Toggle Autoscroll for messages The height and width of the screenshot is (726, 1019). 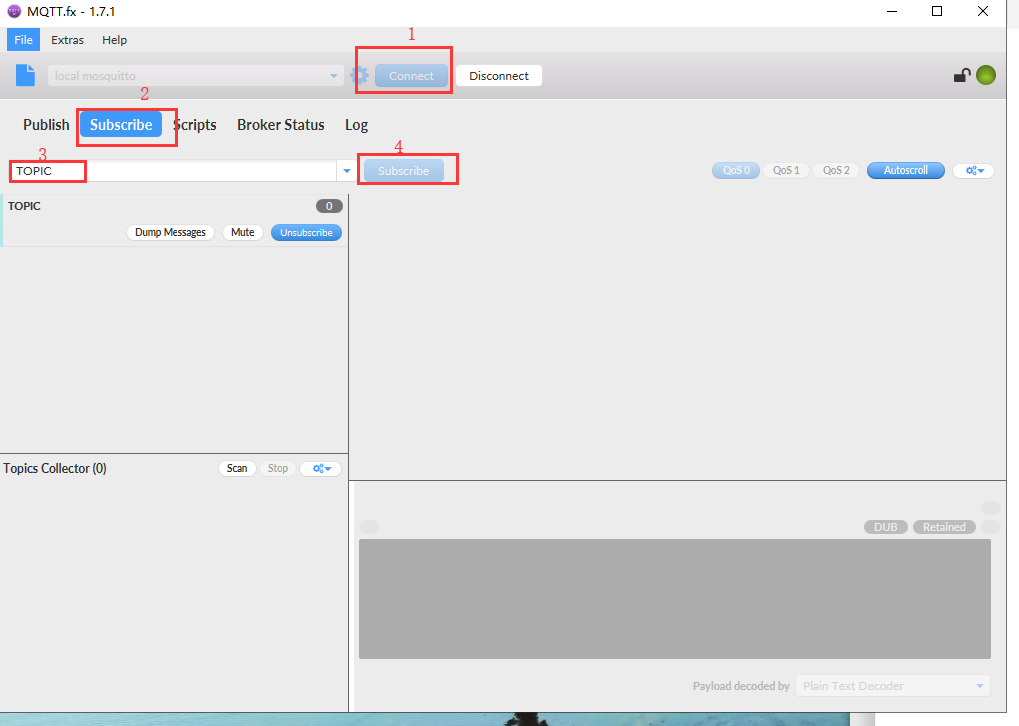pyautogui.click(x=905, y=171)
